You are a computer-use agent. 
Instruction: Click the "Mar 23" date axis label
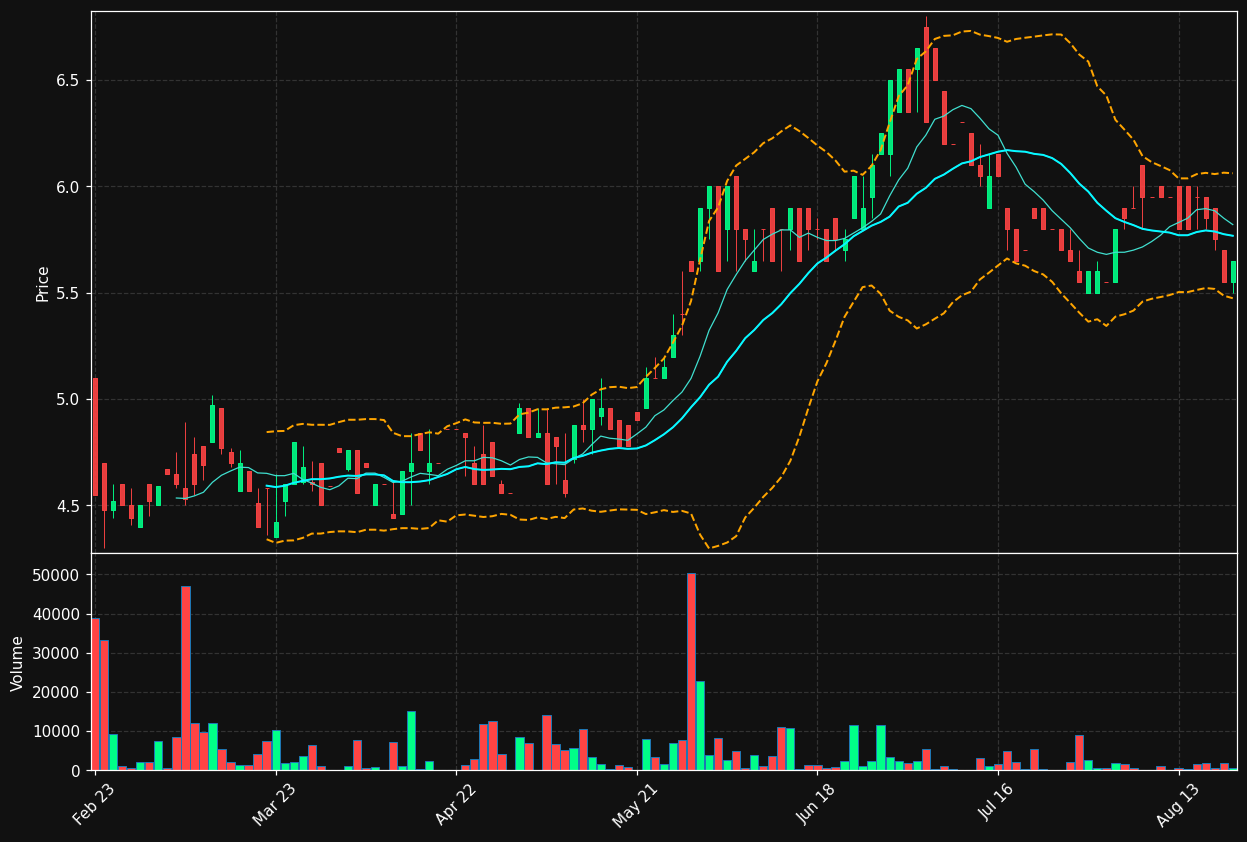point(274,804)
